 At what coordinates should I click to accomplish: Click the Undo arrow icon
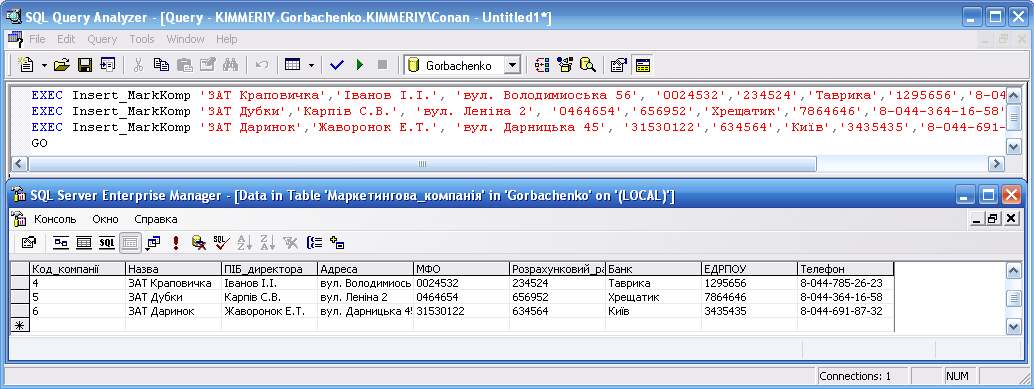pos(262,65)
